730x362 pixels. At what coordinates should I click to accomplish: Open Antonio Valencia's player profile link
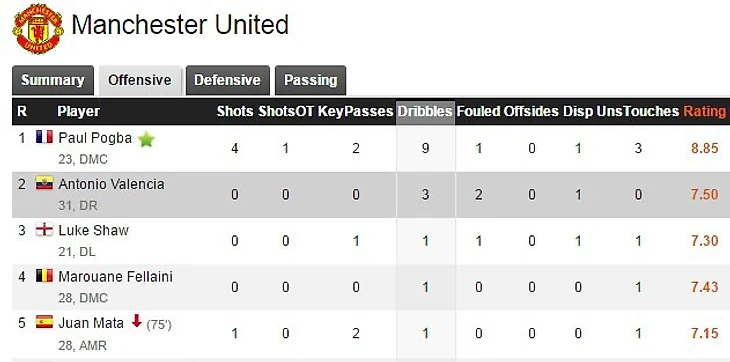[111, 184]
